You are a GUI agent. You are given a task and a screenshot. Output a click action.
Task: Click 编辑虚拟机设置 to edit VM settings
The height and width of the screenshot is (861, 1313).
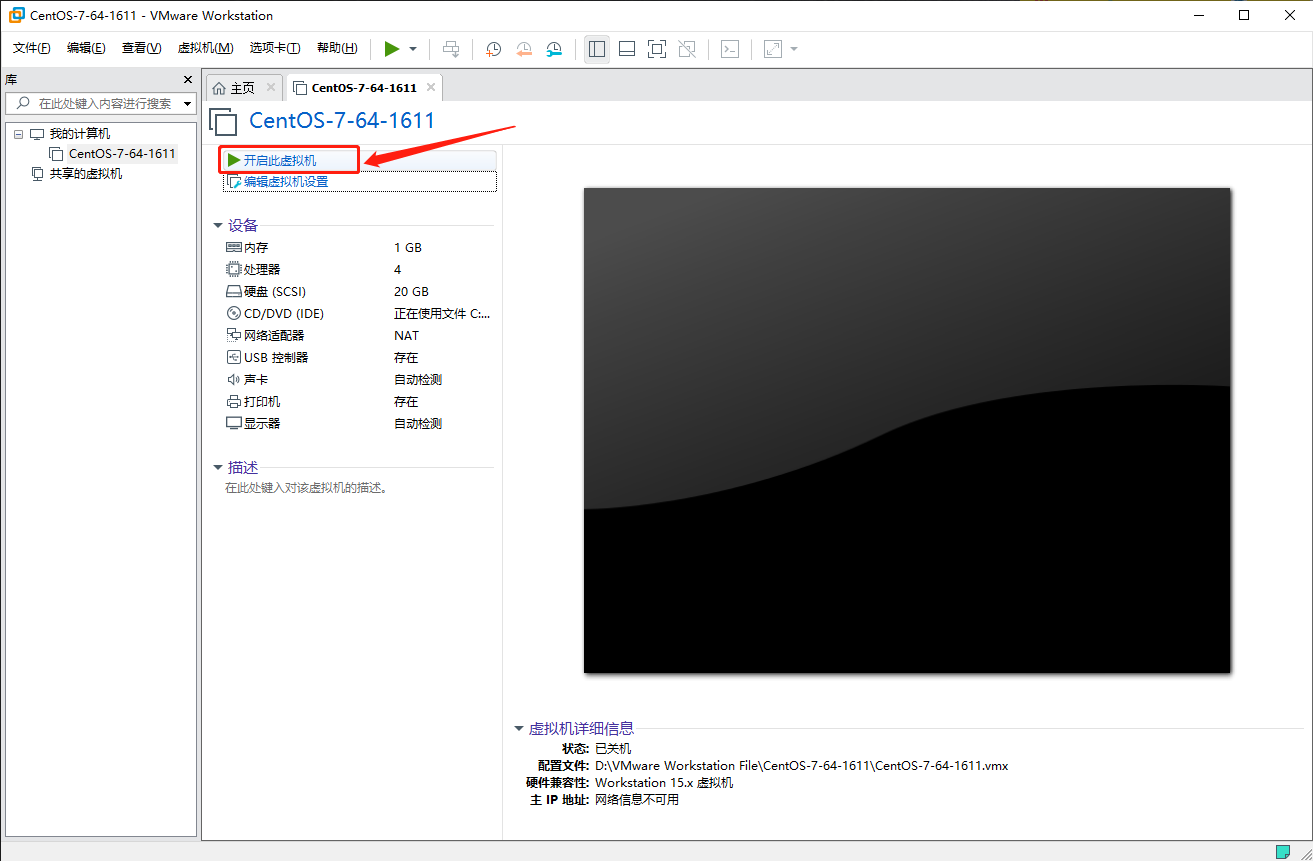(x=288, y=180)
